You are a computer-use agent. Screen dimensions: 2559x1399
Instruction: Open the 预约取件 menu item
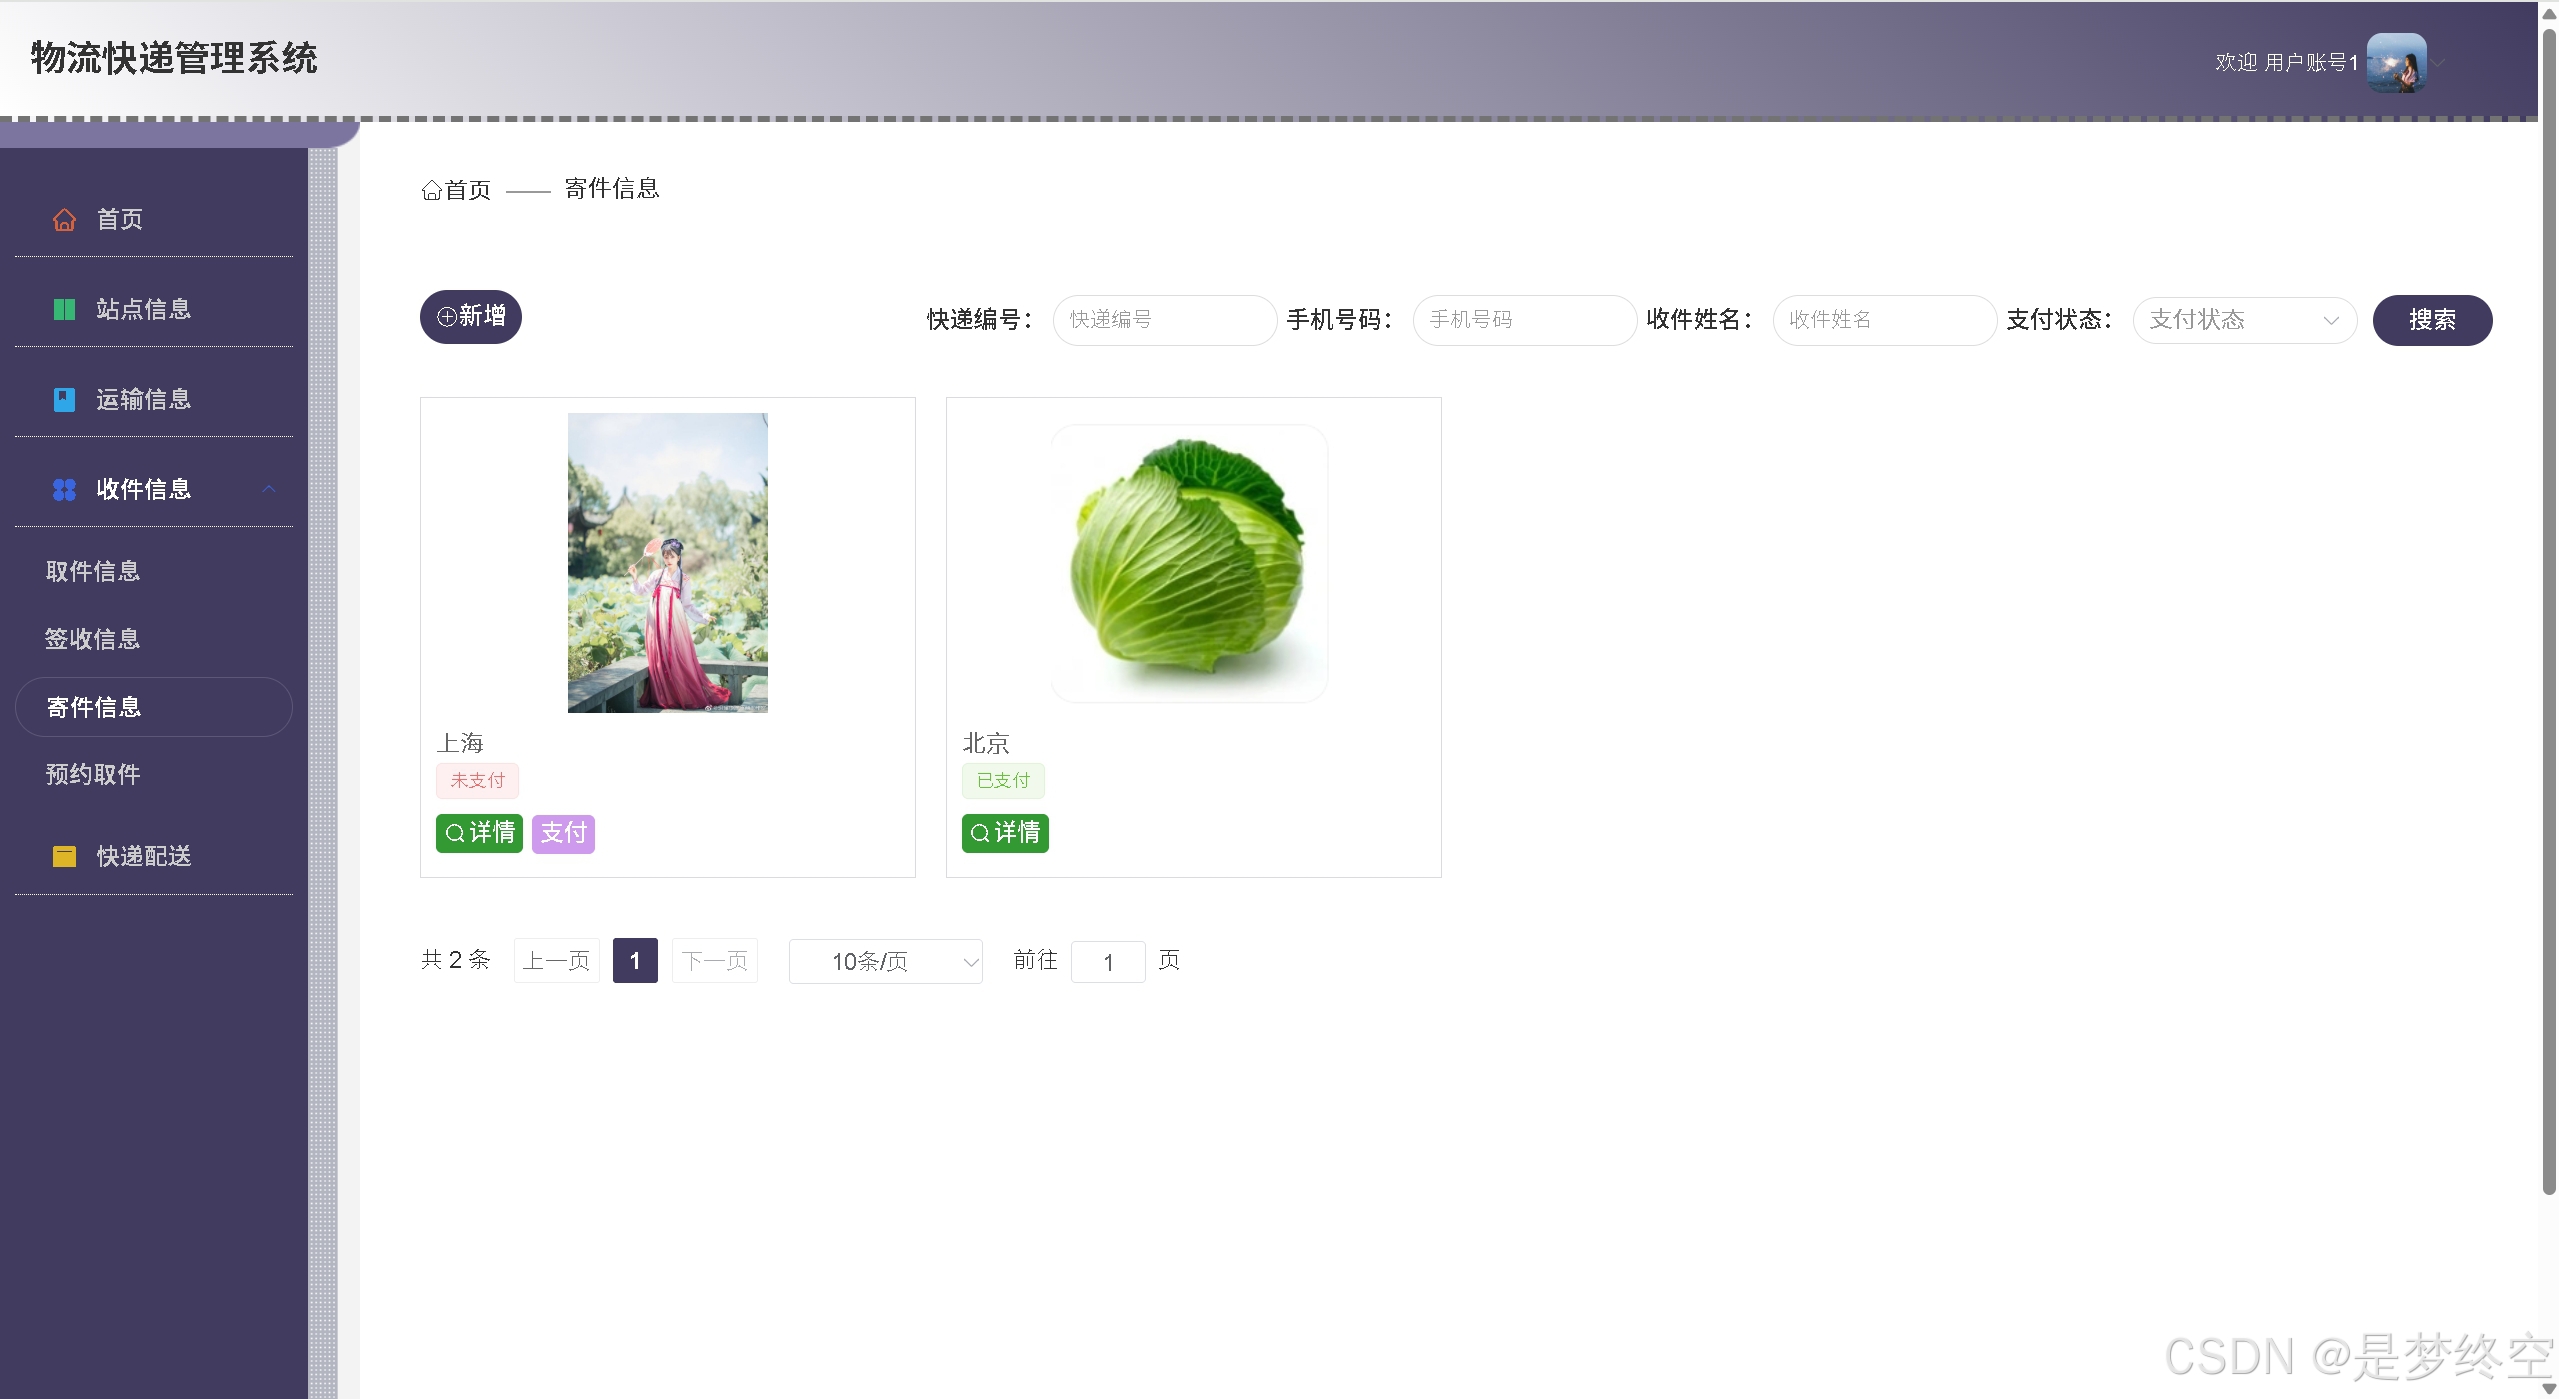tap(93, 774)
